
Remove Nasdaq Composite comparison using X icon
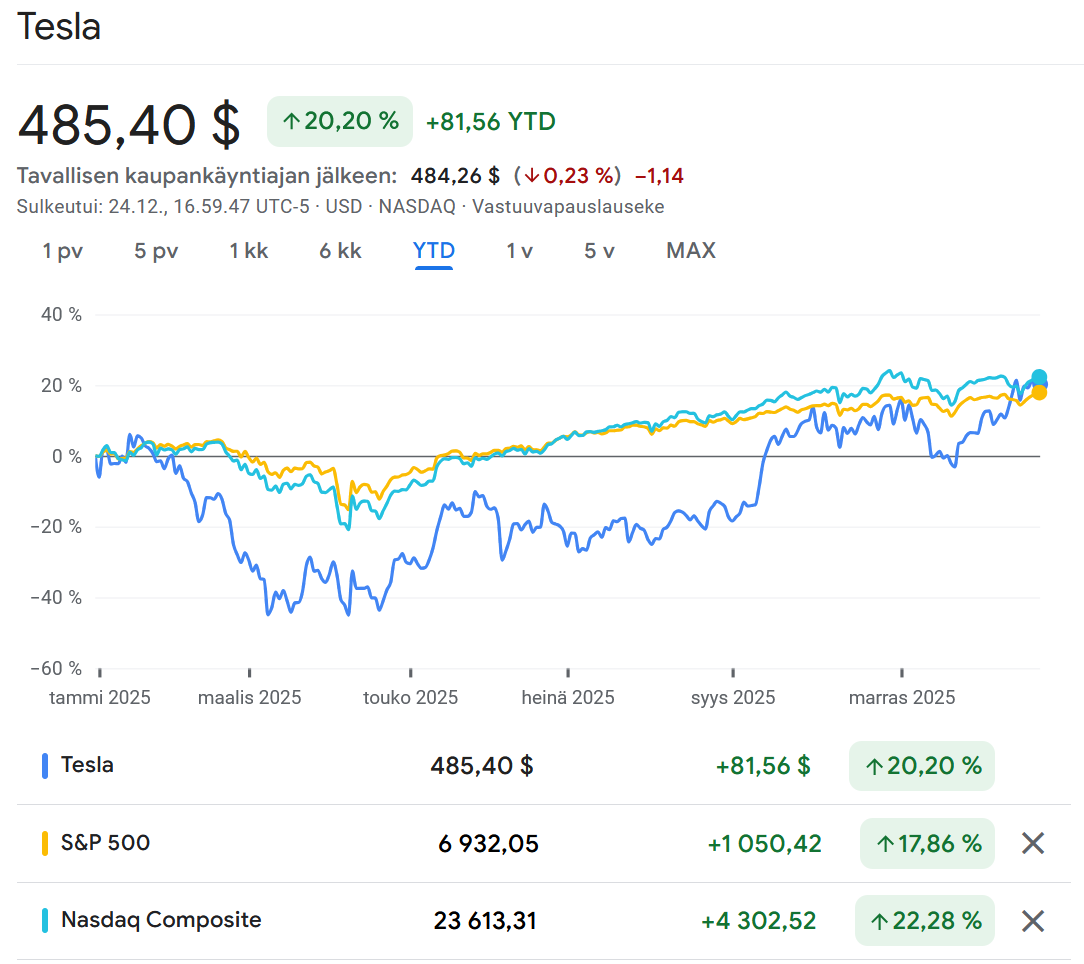1033,920
